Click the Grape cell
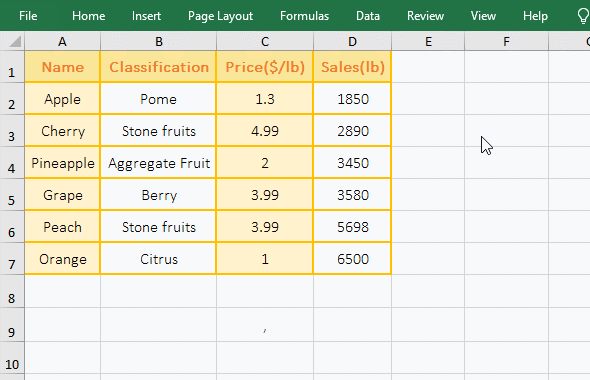The width and height of the screenshot is (590, 380). 62,195
